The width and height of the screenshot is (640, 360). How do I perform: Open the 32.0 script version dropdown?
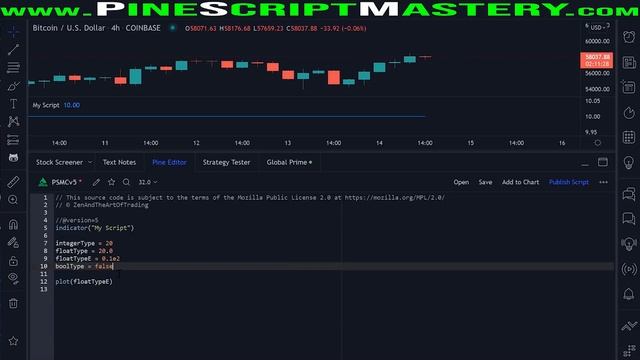click(148, 182)
